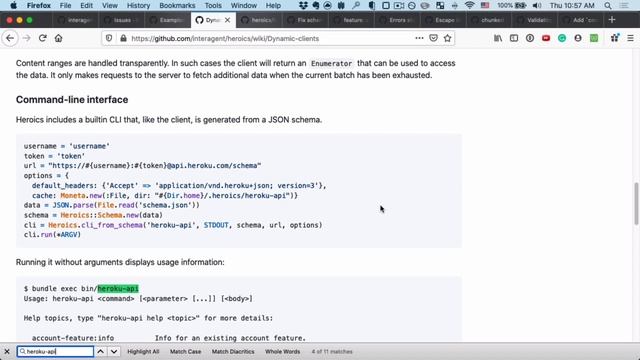Viewport: 640px width, 360px height.
Task: Click the 'Command-line interface' heading
Action: (x=72, y=100)
